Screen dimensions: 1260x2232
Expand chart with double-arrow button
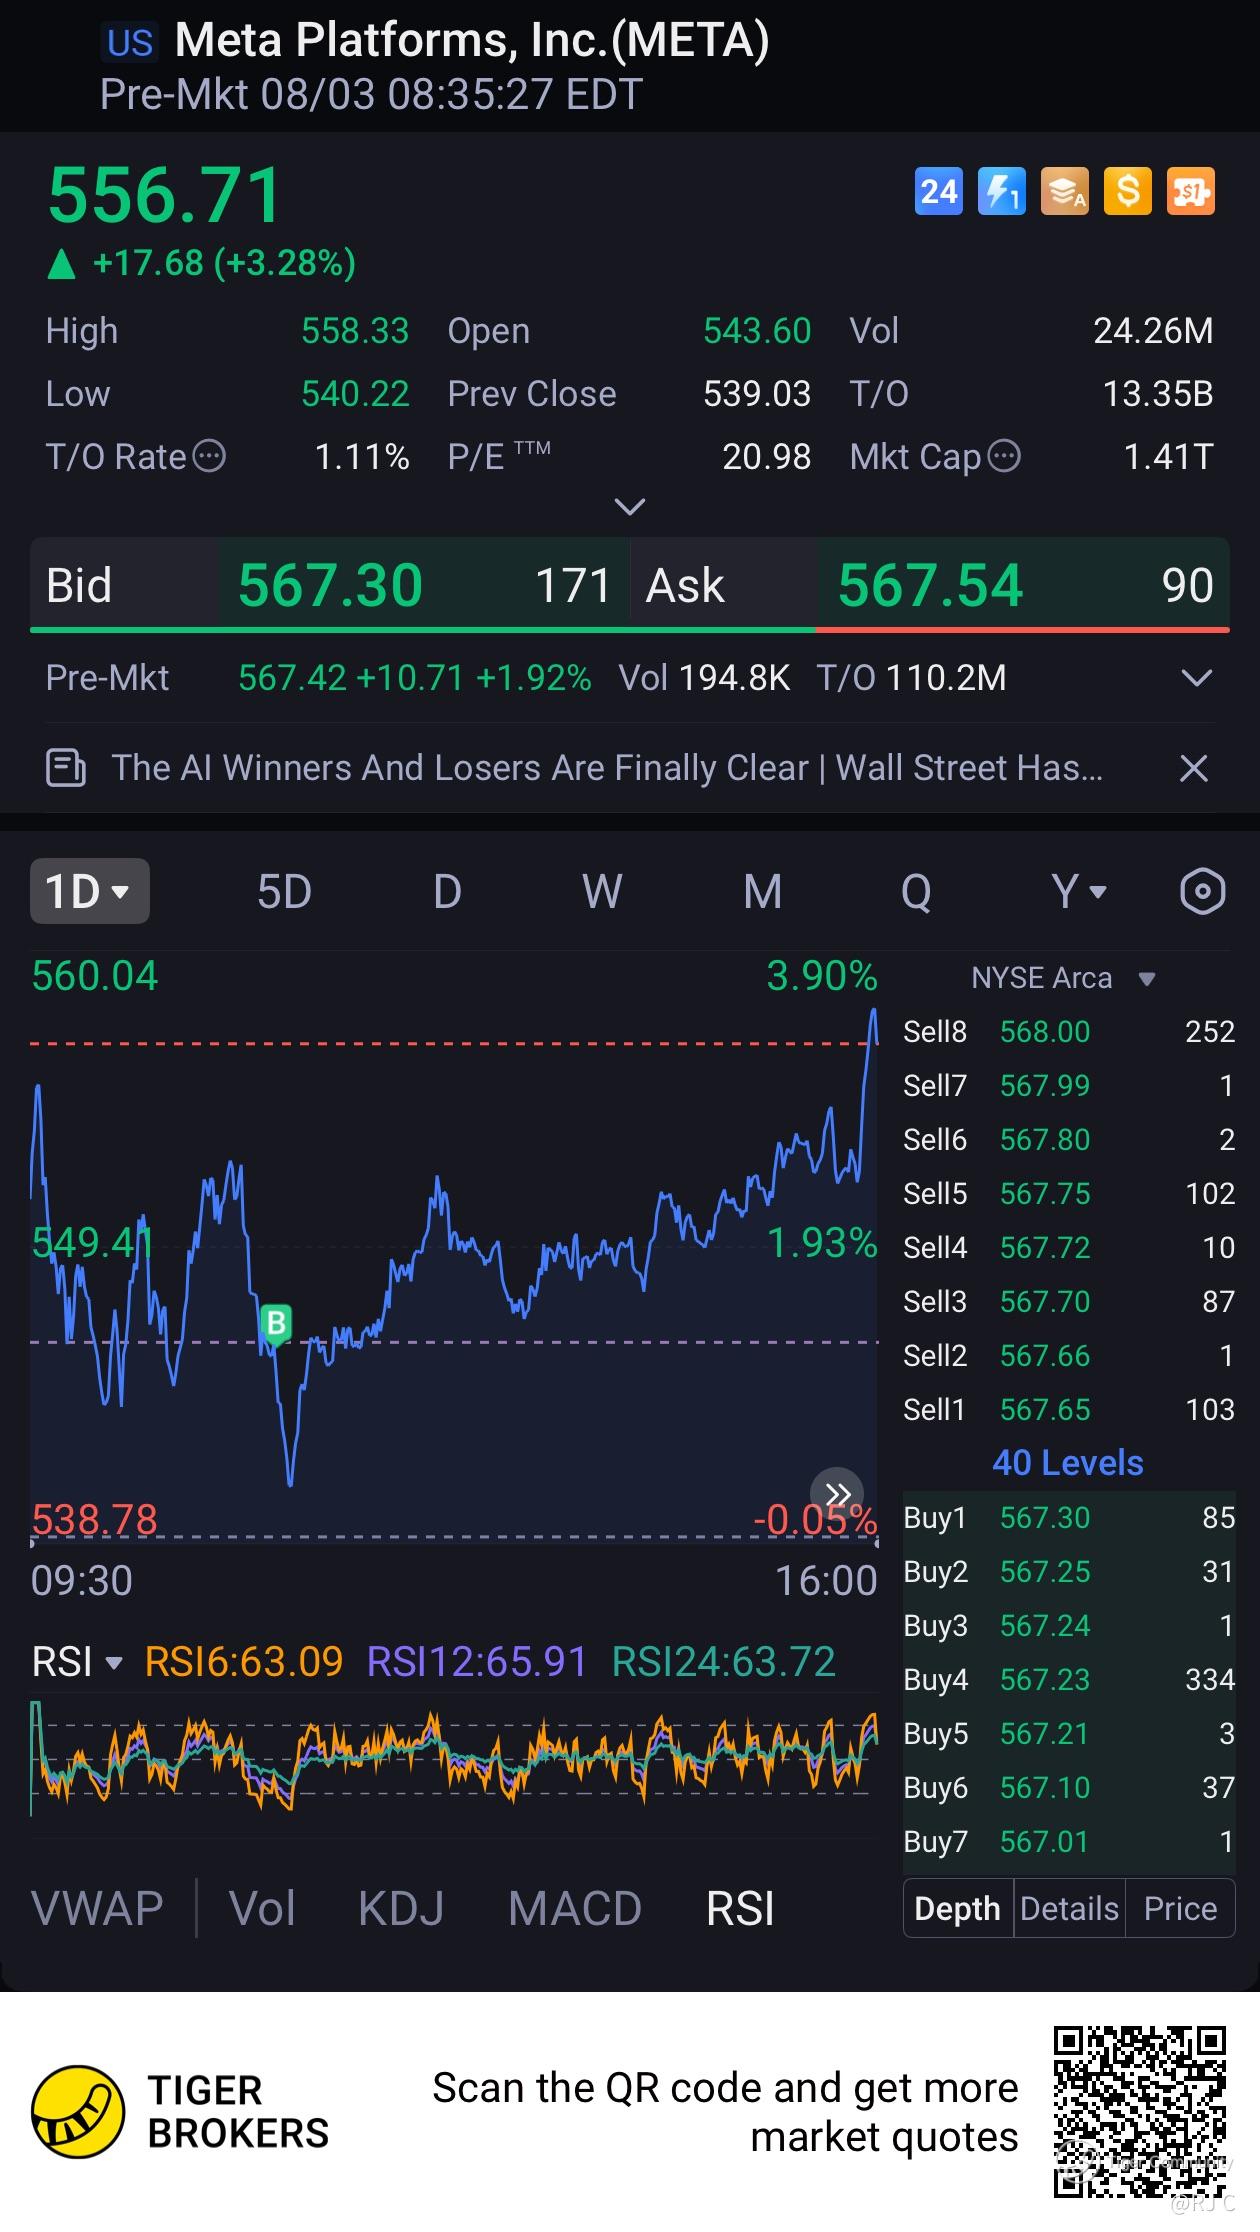tap(837, 1494)
